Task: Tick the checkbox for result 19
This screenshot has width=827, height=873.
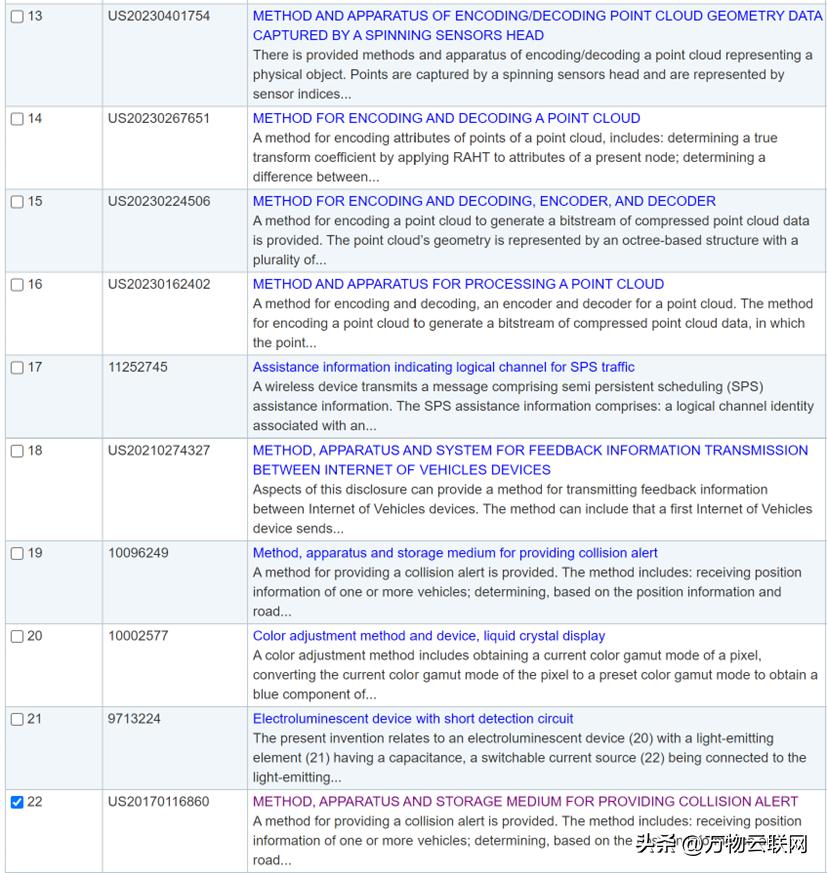Action: click(17, 554)
